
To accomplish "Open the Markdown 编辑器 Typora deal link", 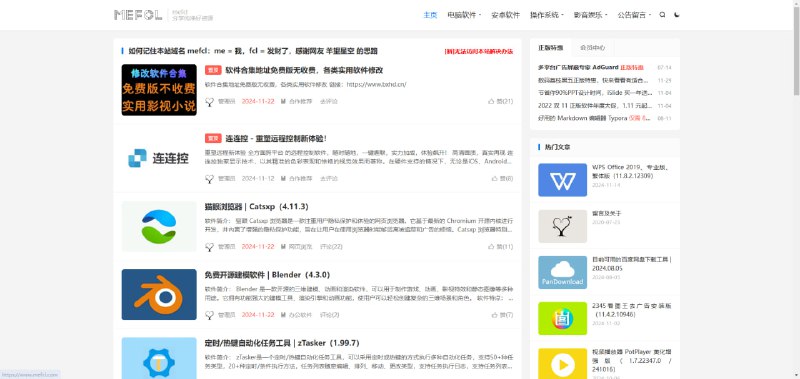I will 594,118.
